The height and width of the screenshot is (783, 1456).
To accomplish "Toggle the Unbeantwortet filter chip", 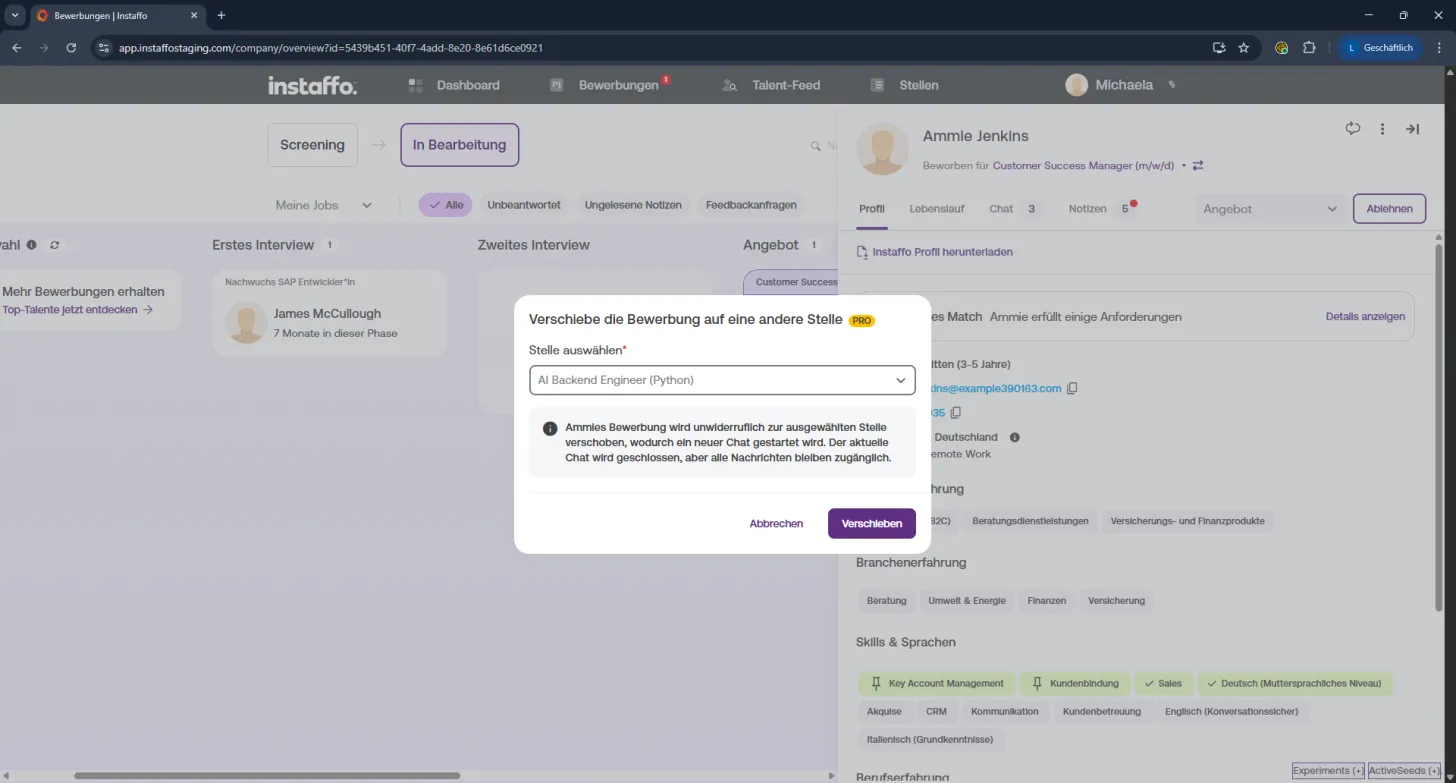I will [x=524, y=205].
